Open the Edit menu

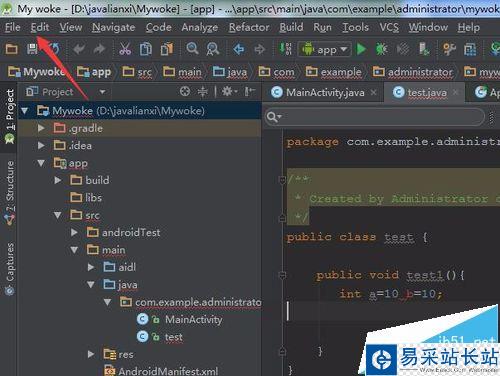click(x=40, y=27)
